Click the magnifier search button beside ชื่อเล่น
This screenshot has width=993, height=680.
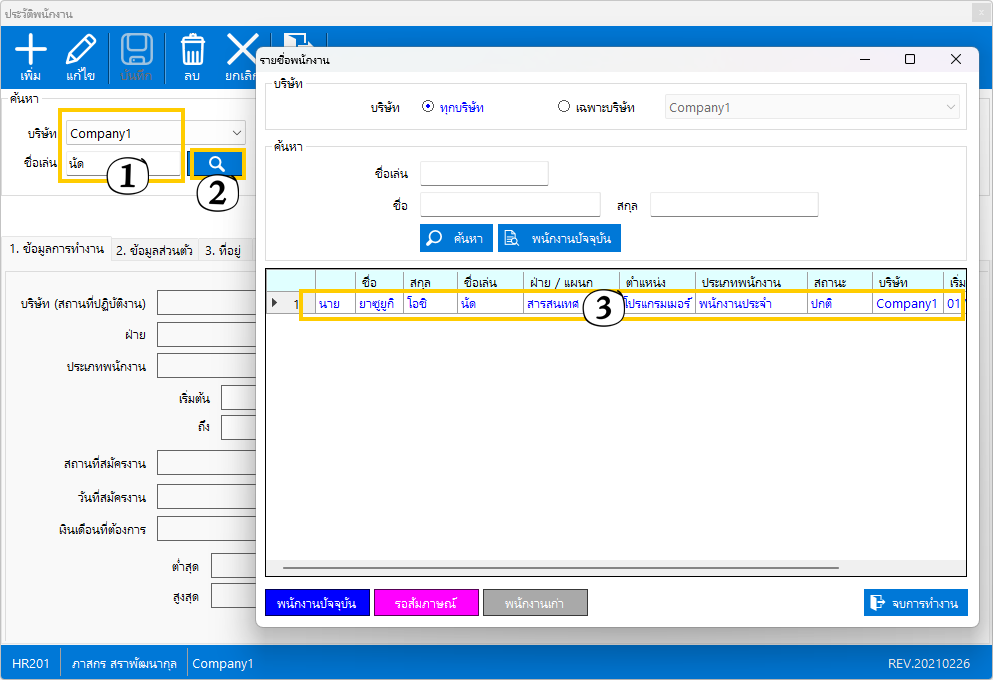pyautogui.click(x=217, y=164)
